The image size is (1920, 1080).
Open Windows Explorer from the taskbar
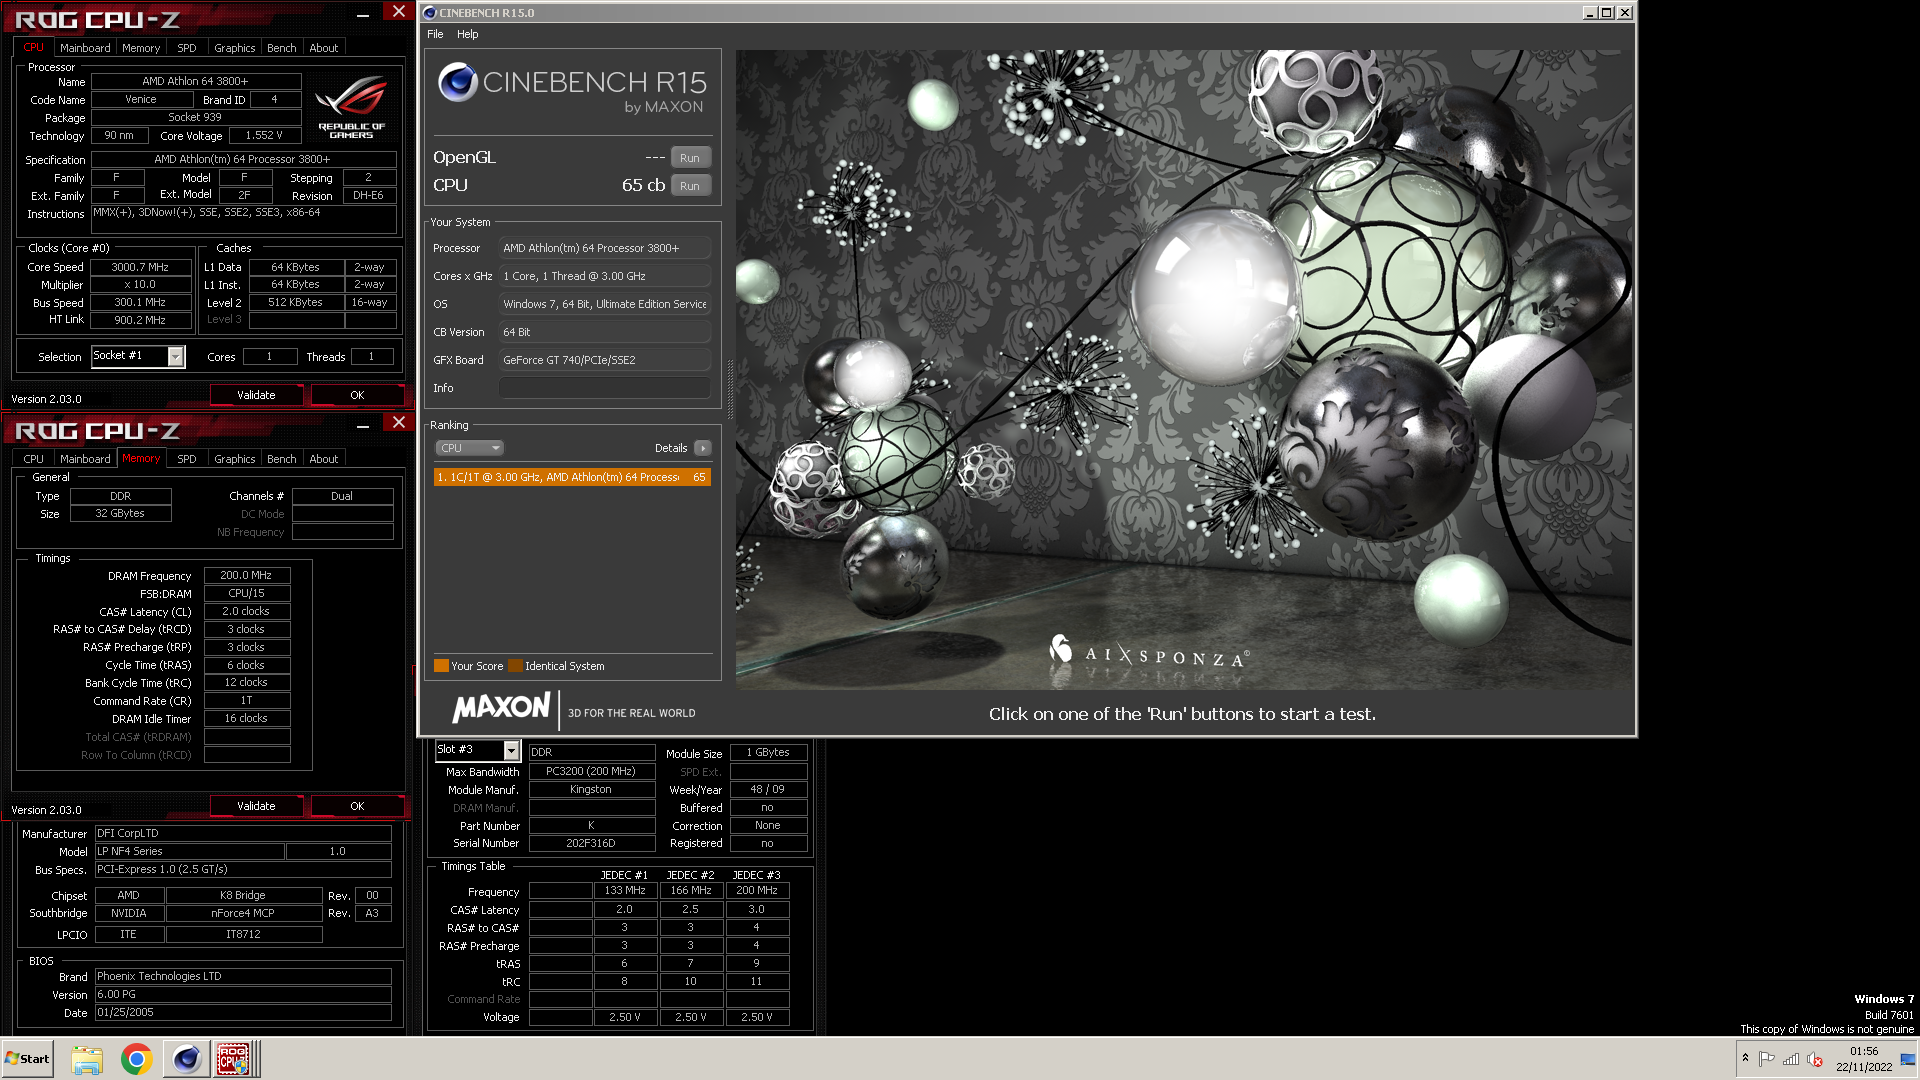click(87, 1059)
